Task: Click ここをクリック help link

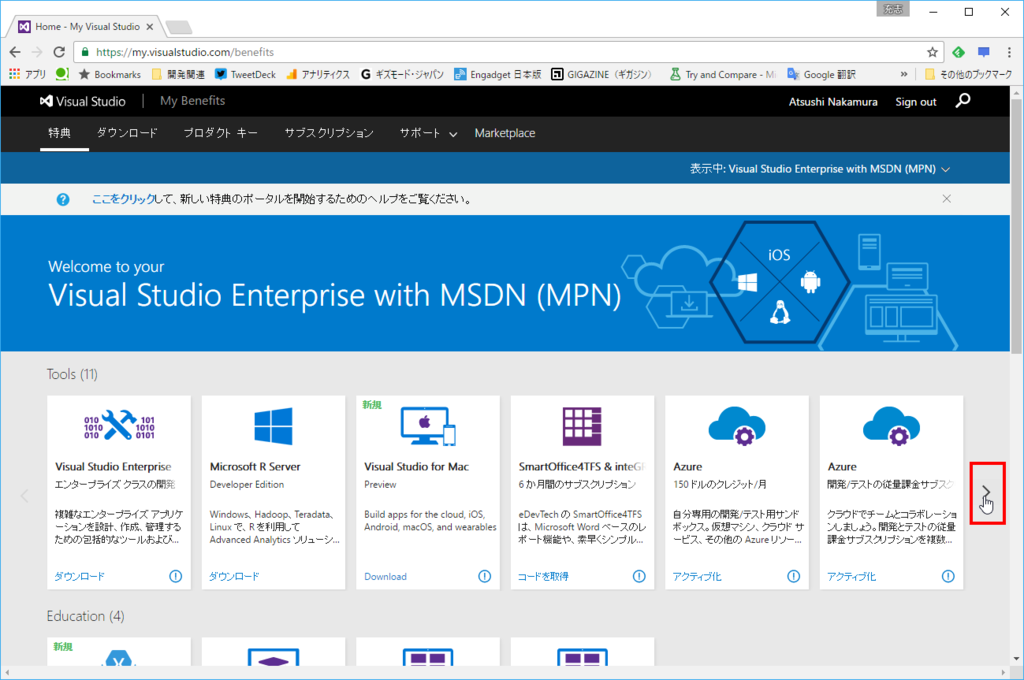Action: pos(123,199)
